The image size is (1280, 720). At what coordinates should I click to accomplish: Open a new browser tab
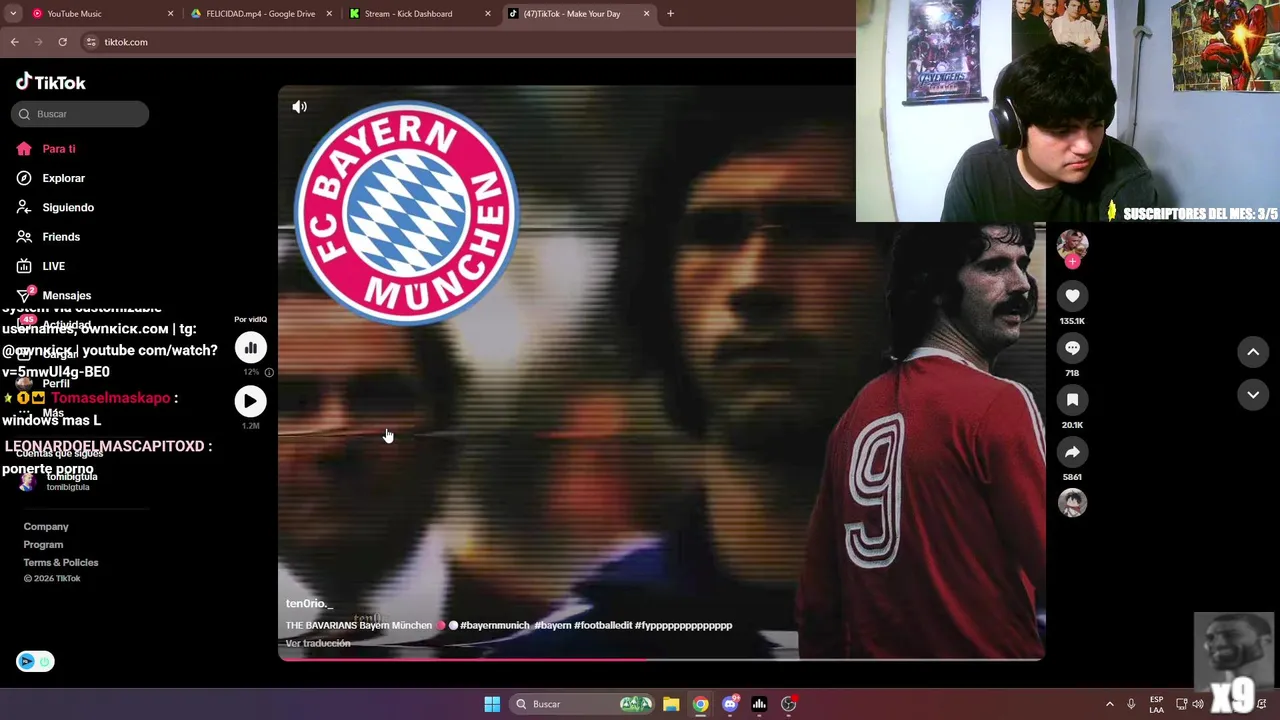pos(670,14)
